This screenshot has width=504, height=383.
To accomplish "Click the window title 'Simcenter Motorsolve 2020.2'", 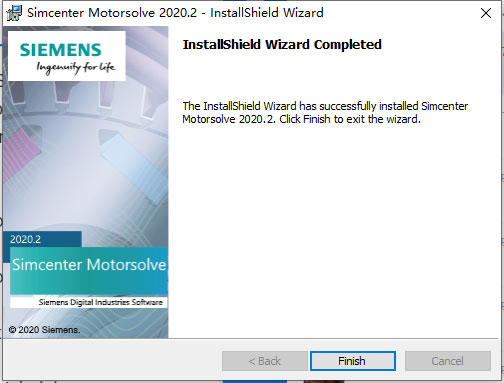I will pyautogui.click(x=112, y=13).
